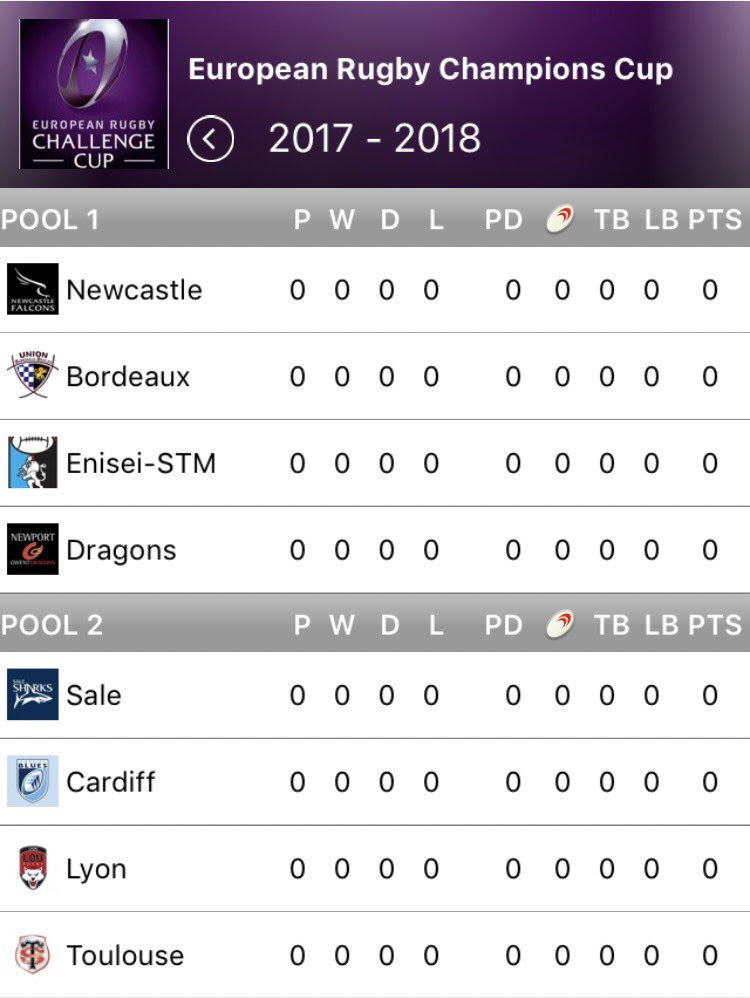Tap the Toulouse team crest
Image resolution: width=750 pixels, height=998 pixels.
point(33,955)
